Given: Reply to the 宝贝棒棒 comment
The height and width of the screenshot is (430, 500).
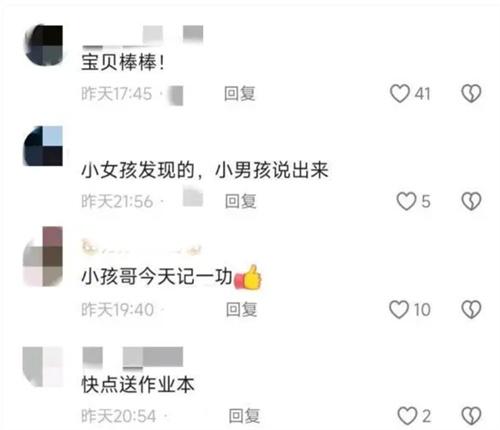Looking at the screenshot, I should coord(240,94).
